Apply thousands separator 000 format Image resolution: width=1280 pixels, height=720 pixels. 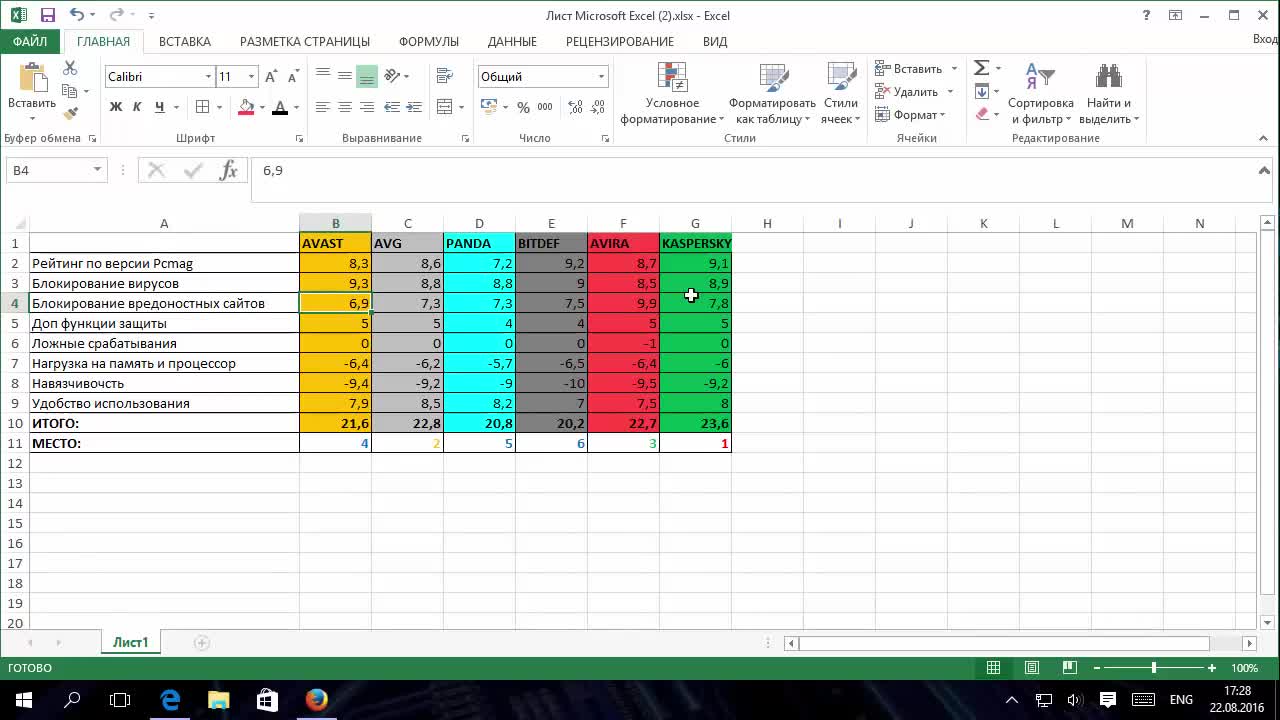click(x=545, y=107)
